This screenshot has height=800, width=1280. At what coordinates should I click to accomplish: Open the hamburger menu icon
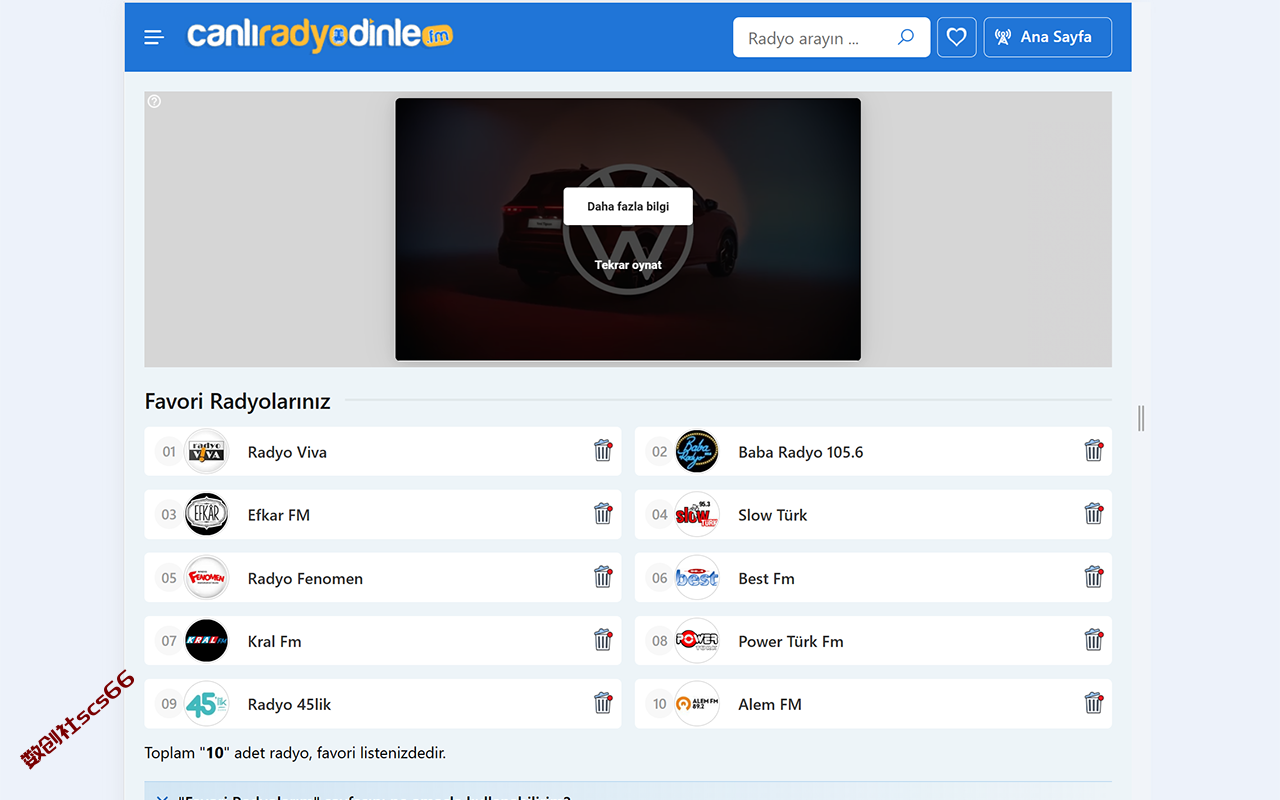point(153,37)
